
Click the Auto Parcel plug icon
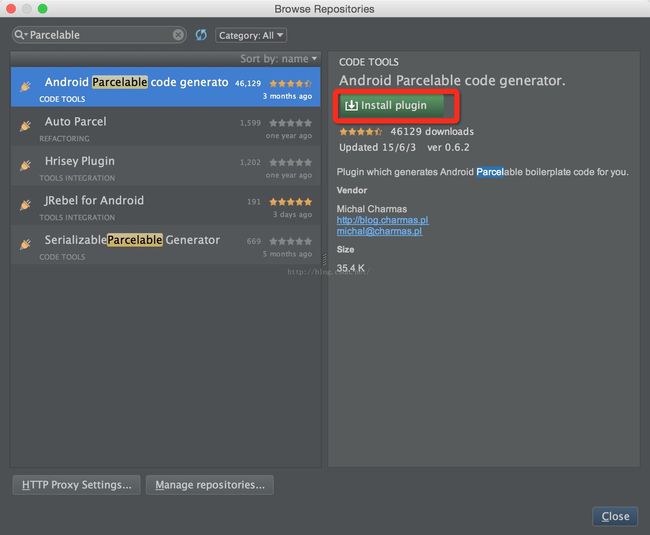coord(26,126)
